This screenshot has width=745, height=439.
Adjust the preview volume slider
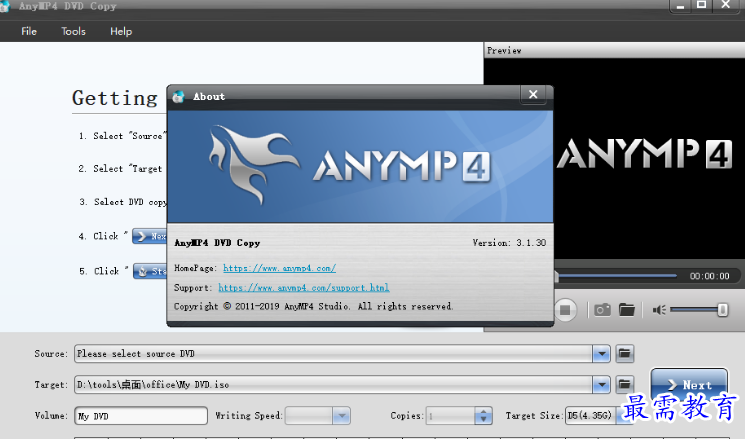(699, 310)
